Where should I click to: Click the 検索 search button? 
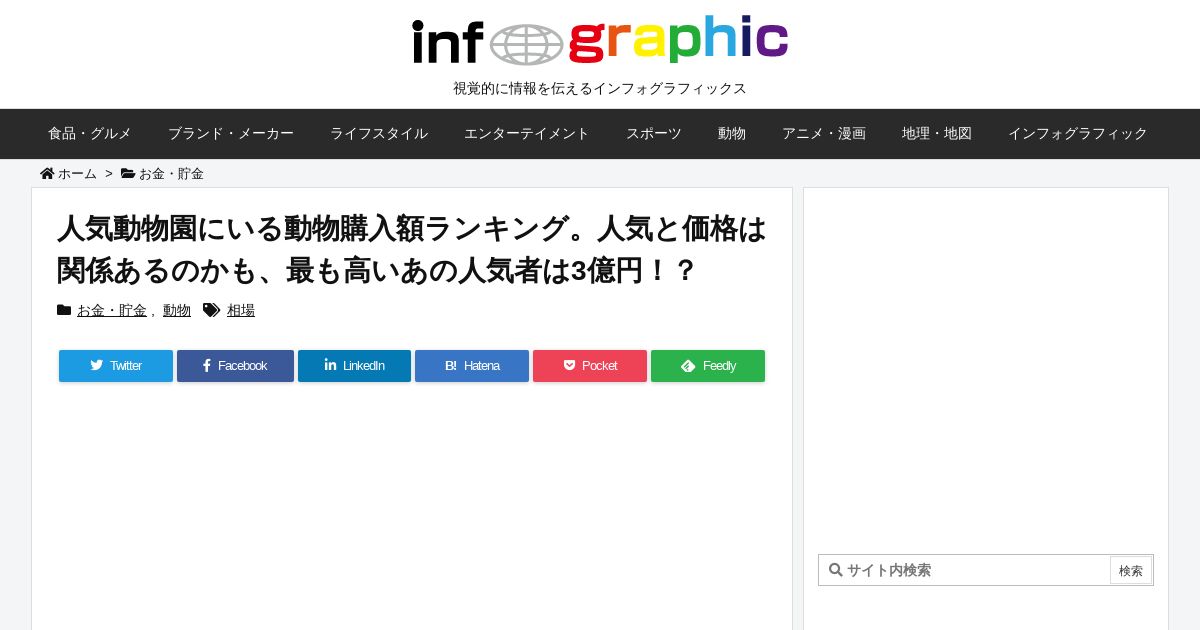tap(1131, 571)
